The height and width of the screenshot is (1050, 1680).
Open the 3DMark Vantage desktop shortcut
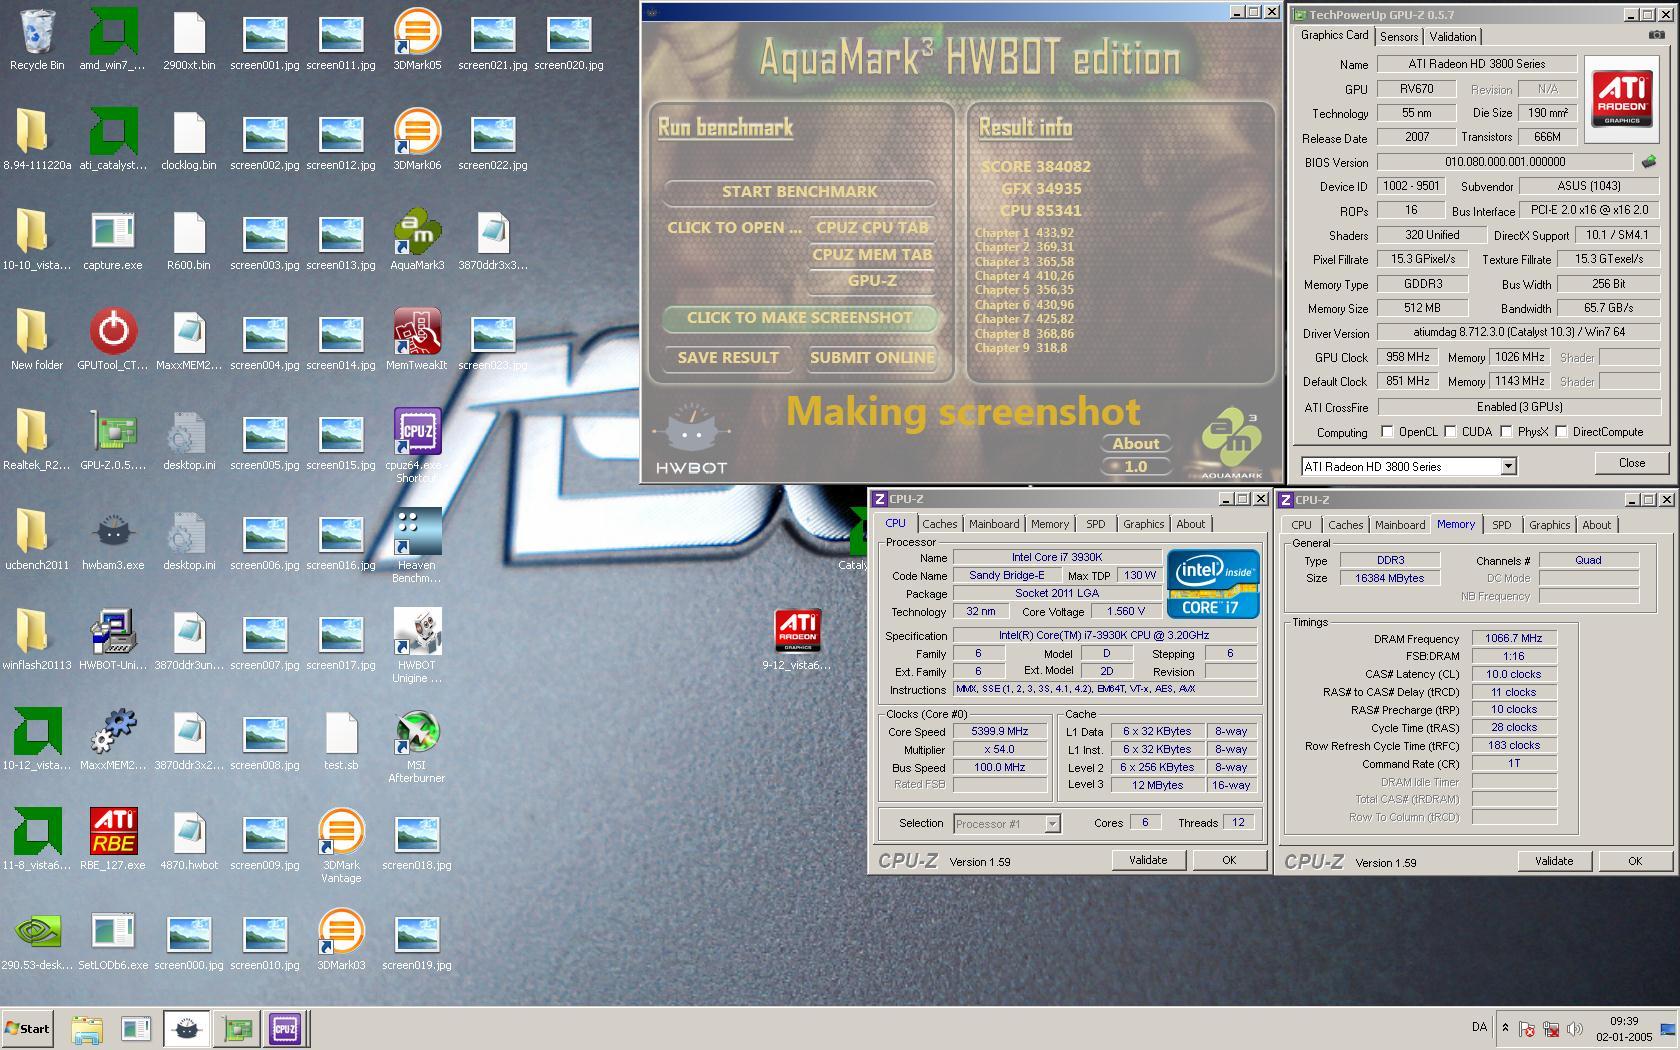click(x=341, y=845)
